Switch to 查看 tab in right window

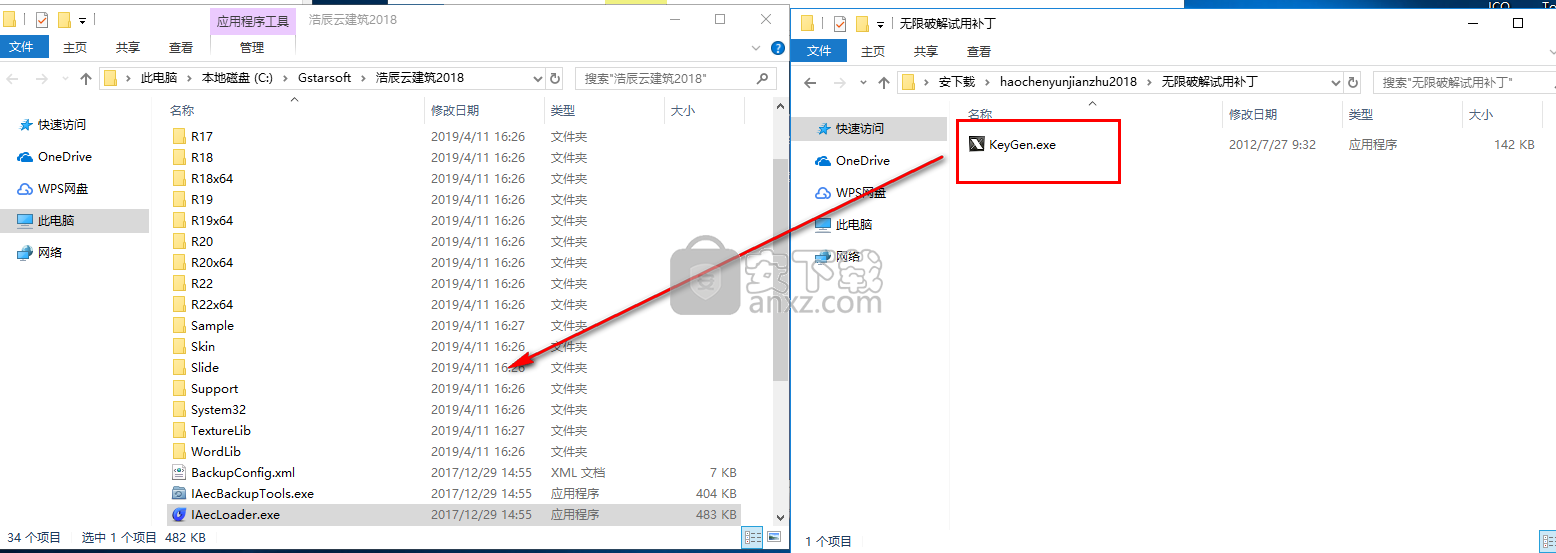[979, 51]
